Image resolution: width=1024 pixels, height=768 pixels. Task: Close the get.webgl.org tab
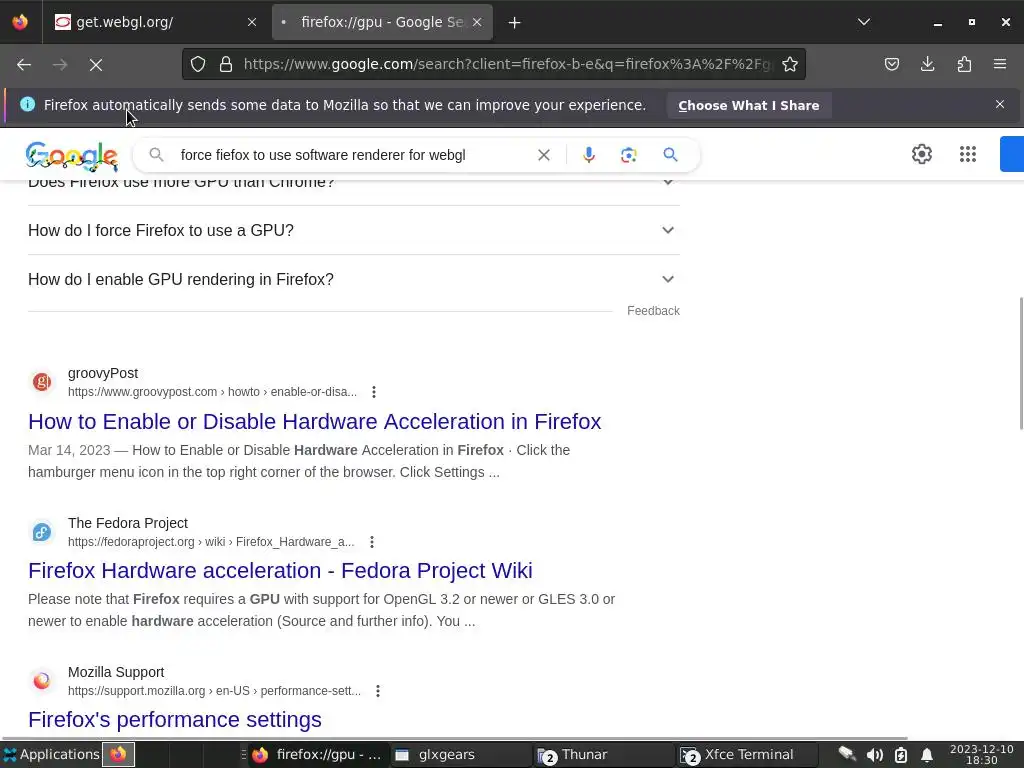(x=251, y=22)
